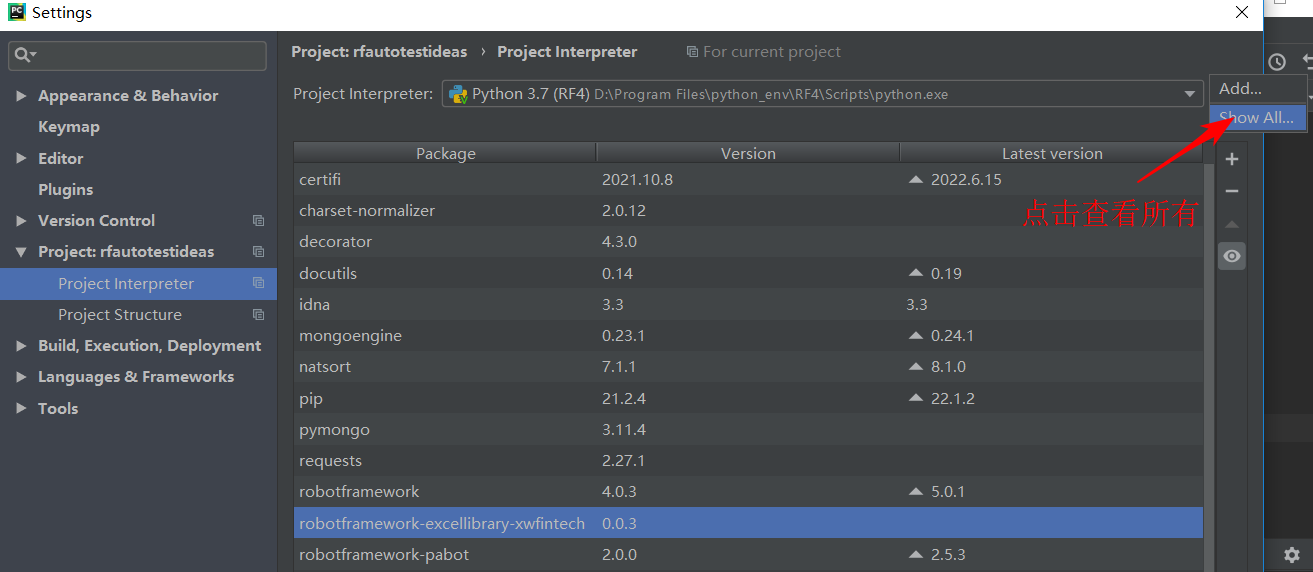
Task: Click the gear icon in background window
Action: (1292, 554)
